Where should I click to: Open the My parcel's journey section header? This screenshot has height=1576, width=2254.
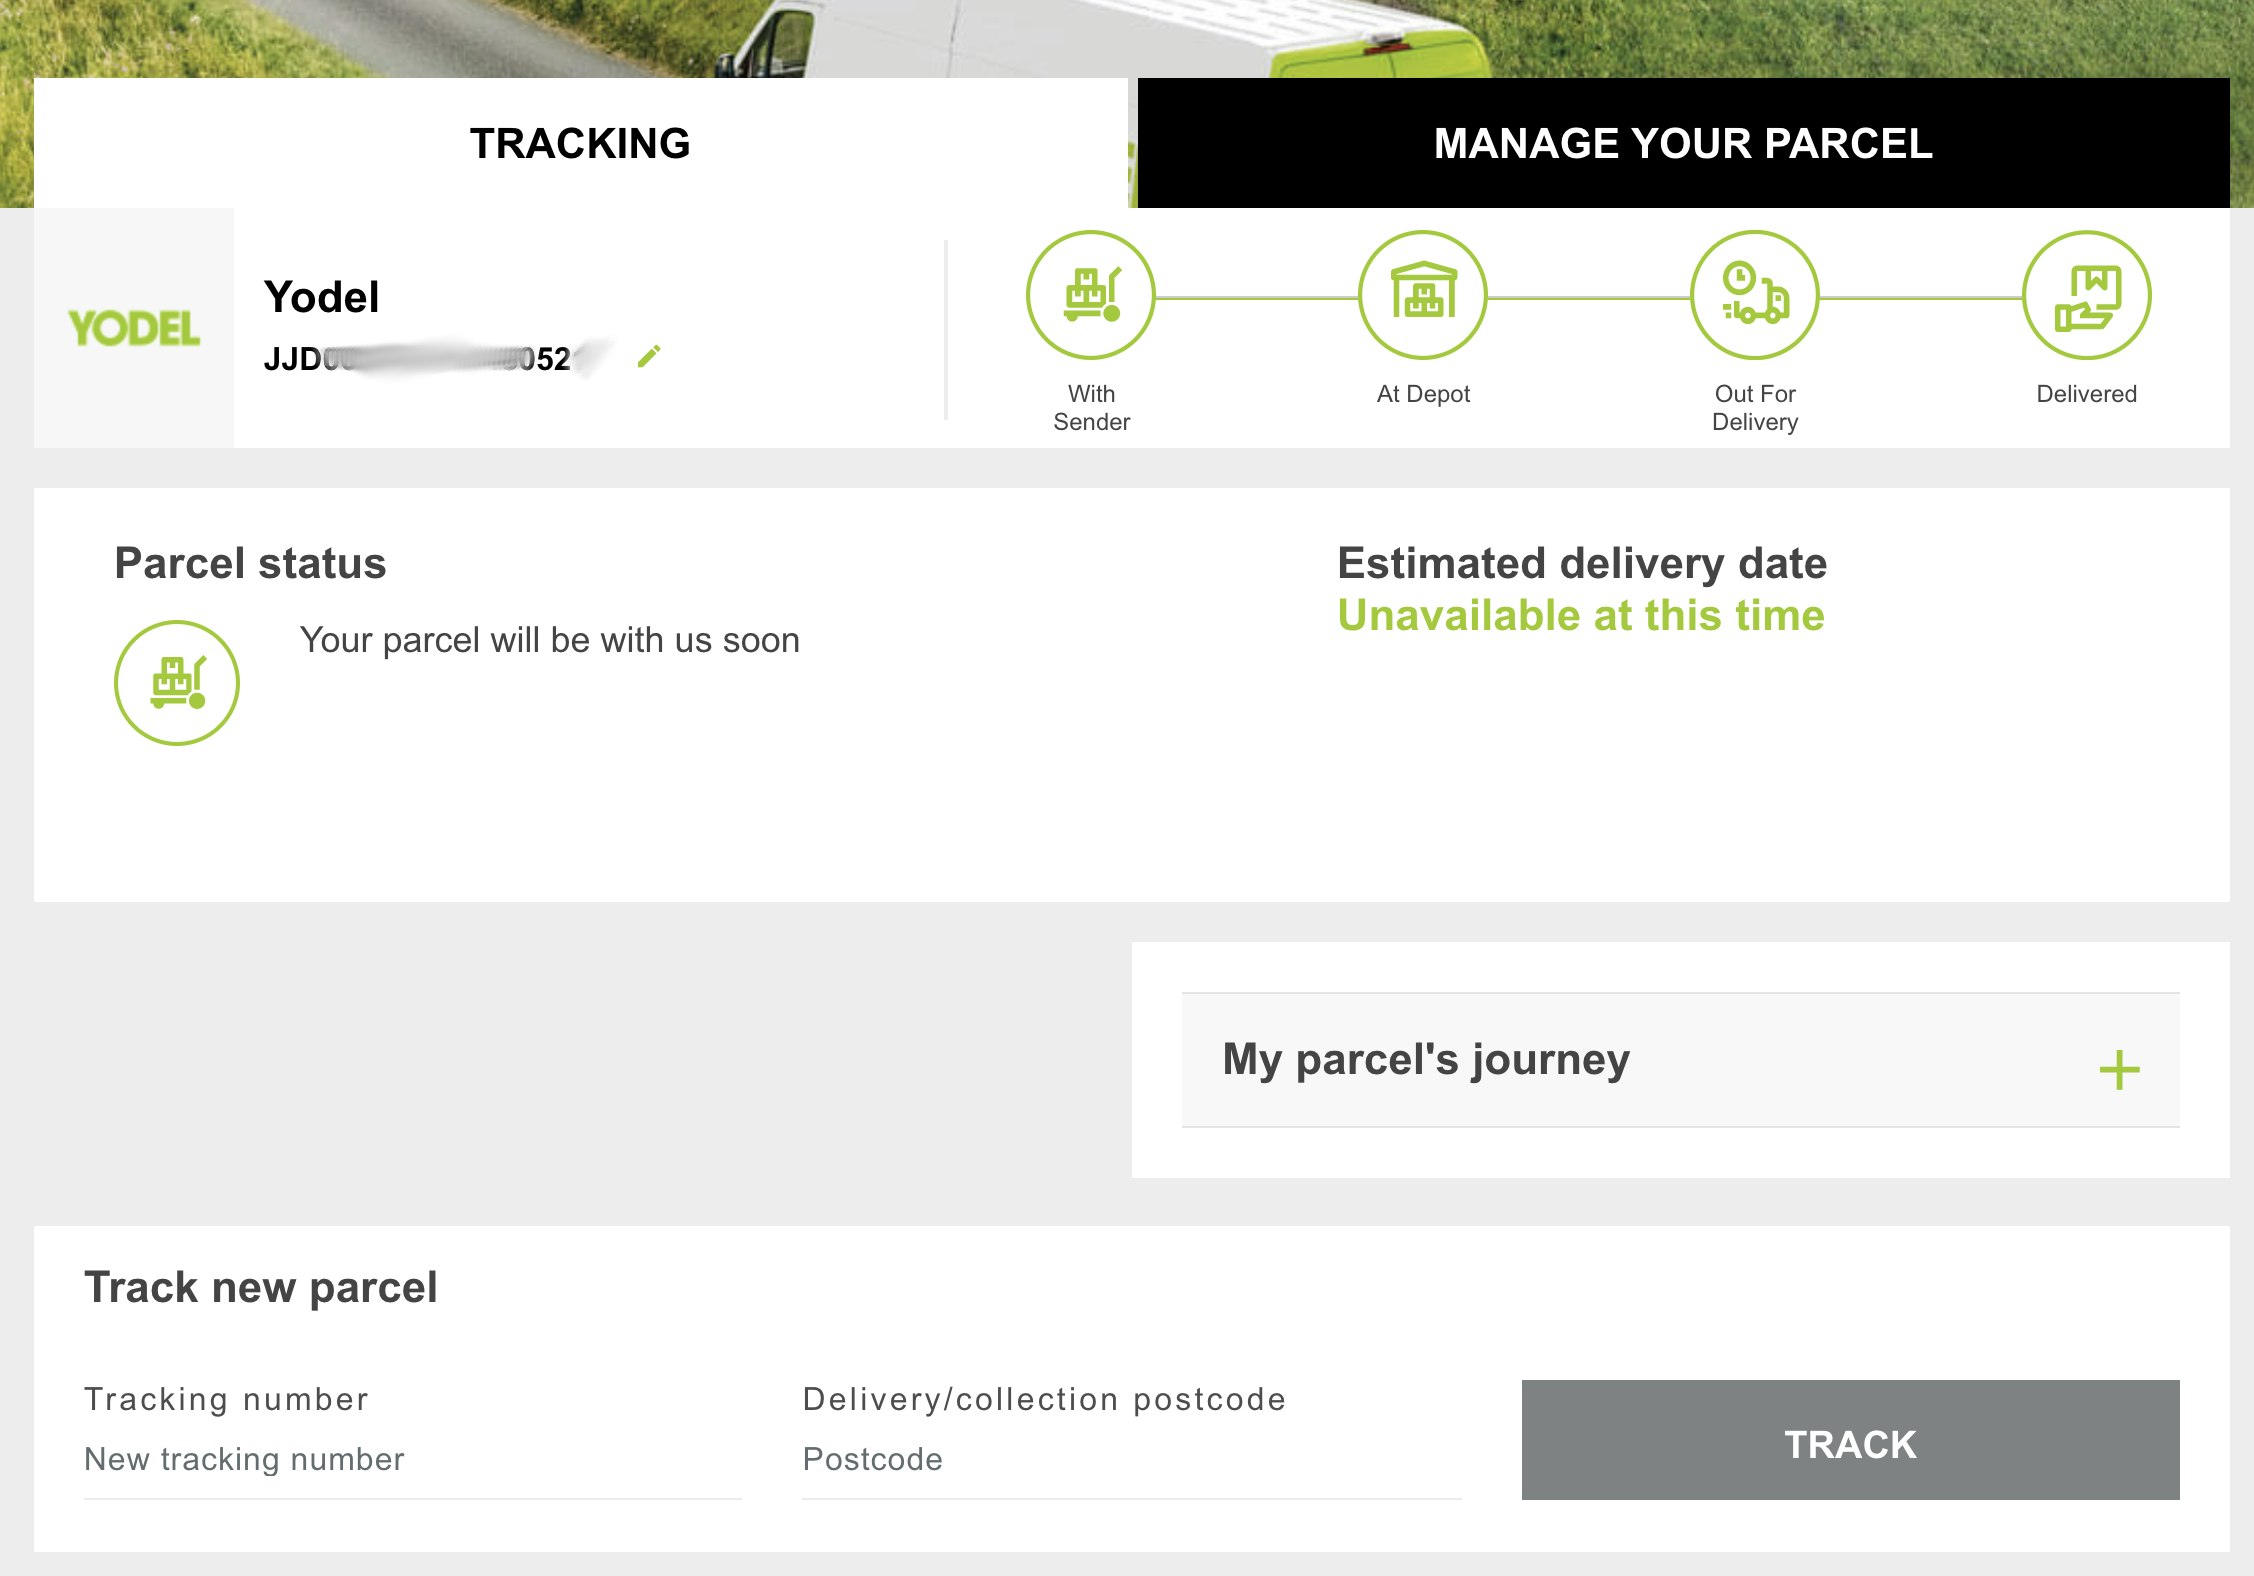click(x=1426, y=1060)
